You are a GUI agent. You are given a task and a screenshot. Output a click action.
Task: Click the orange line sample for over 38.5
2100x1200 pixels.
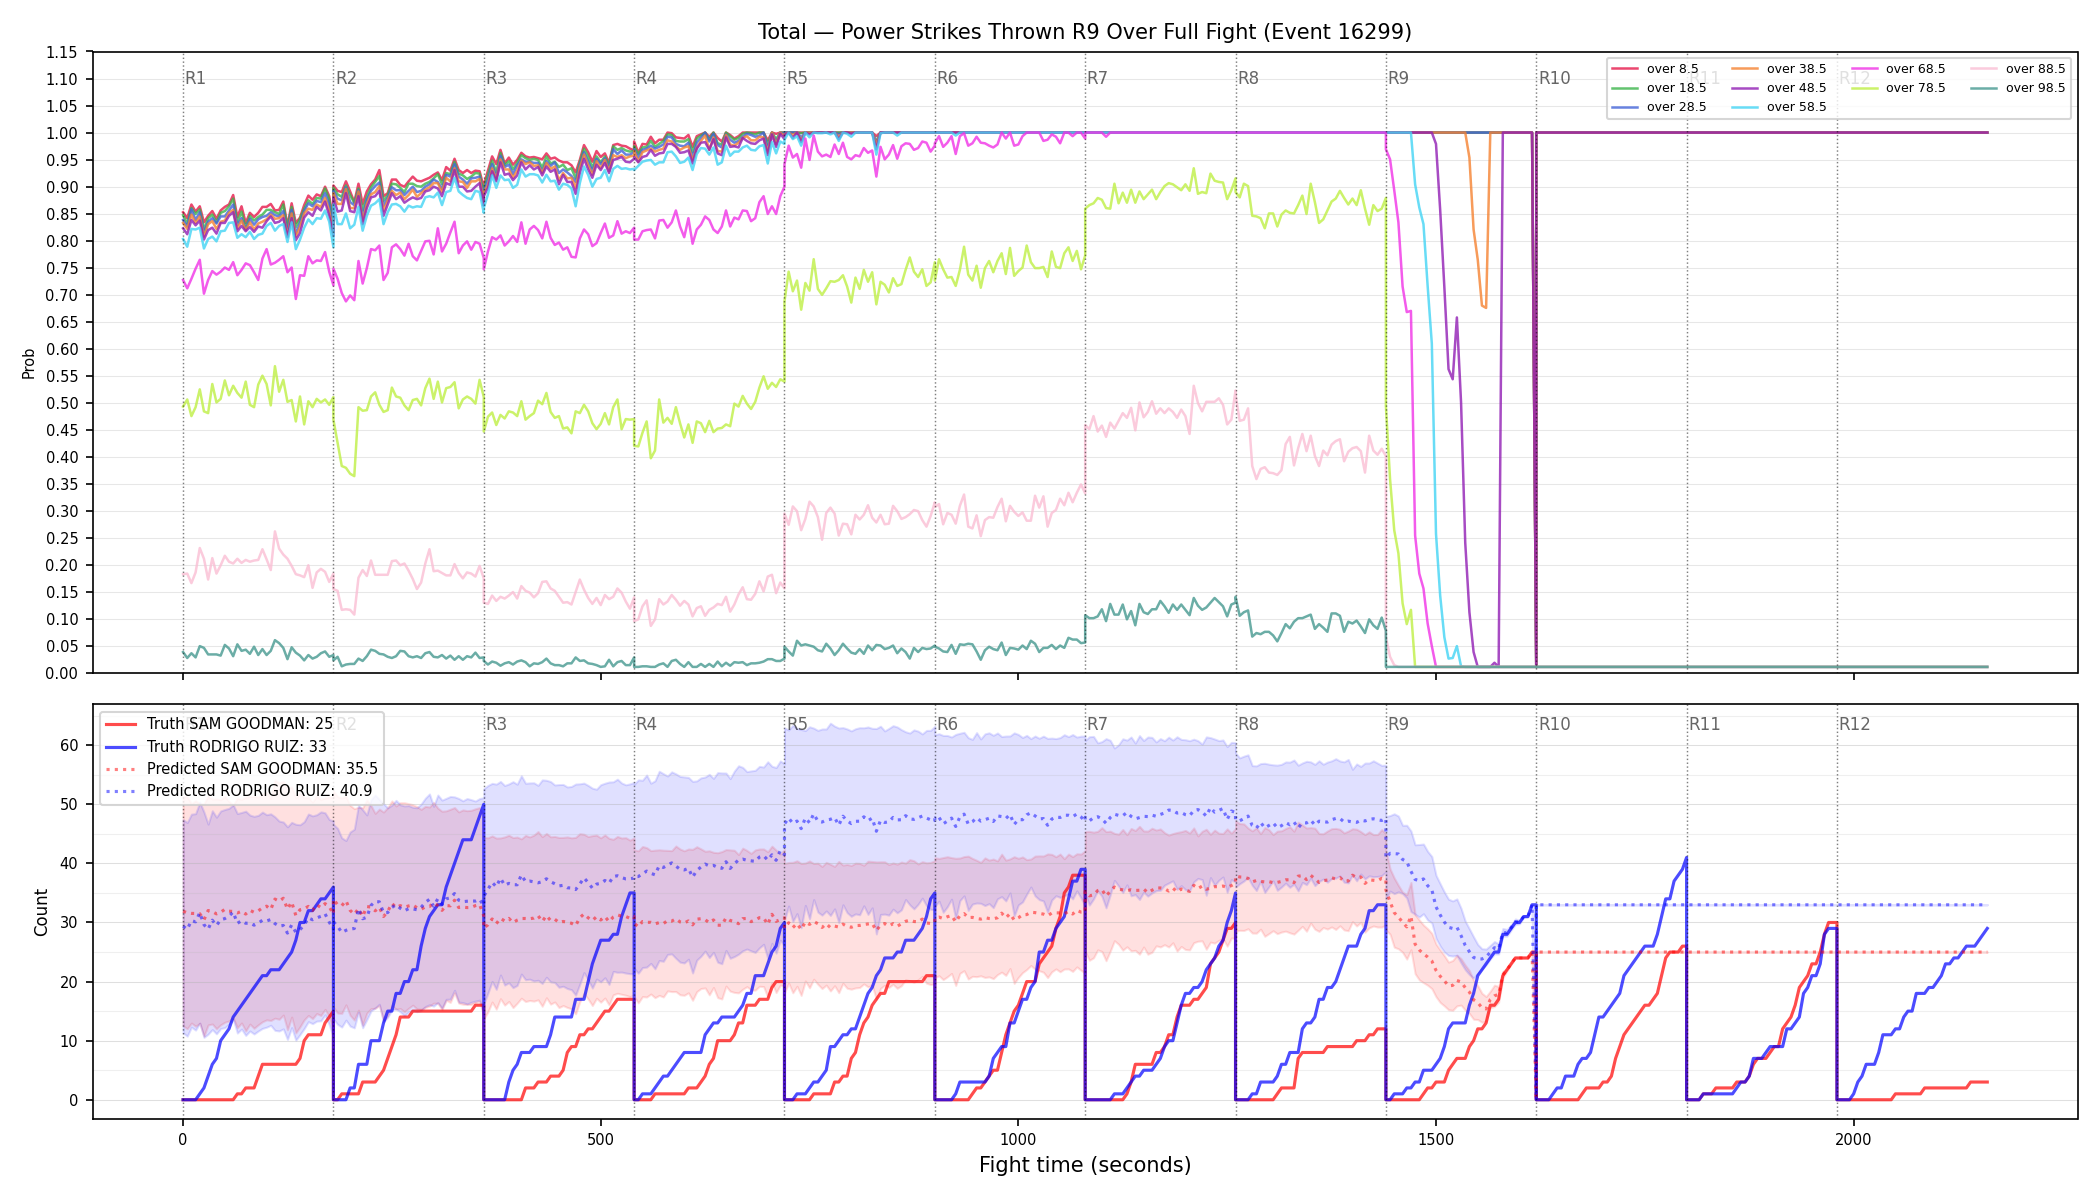(1745, 69)
